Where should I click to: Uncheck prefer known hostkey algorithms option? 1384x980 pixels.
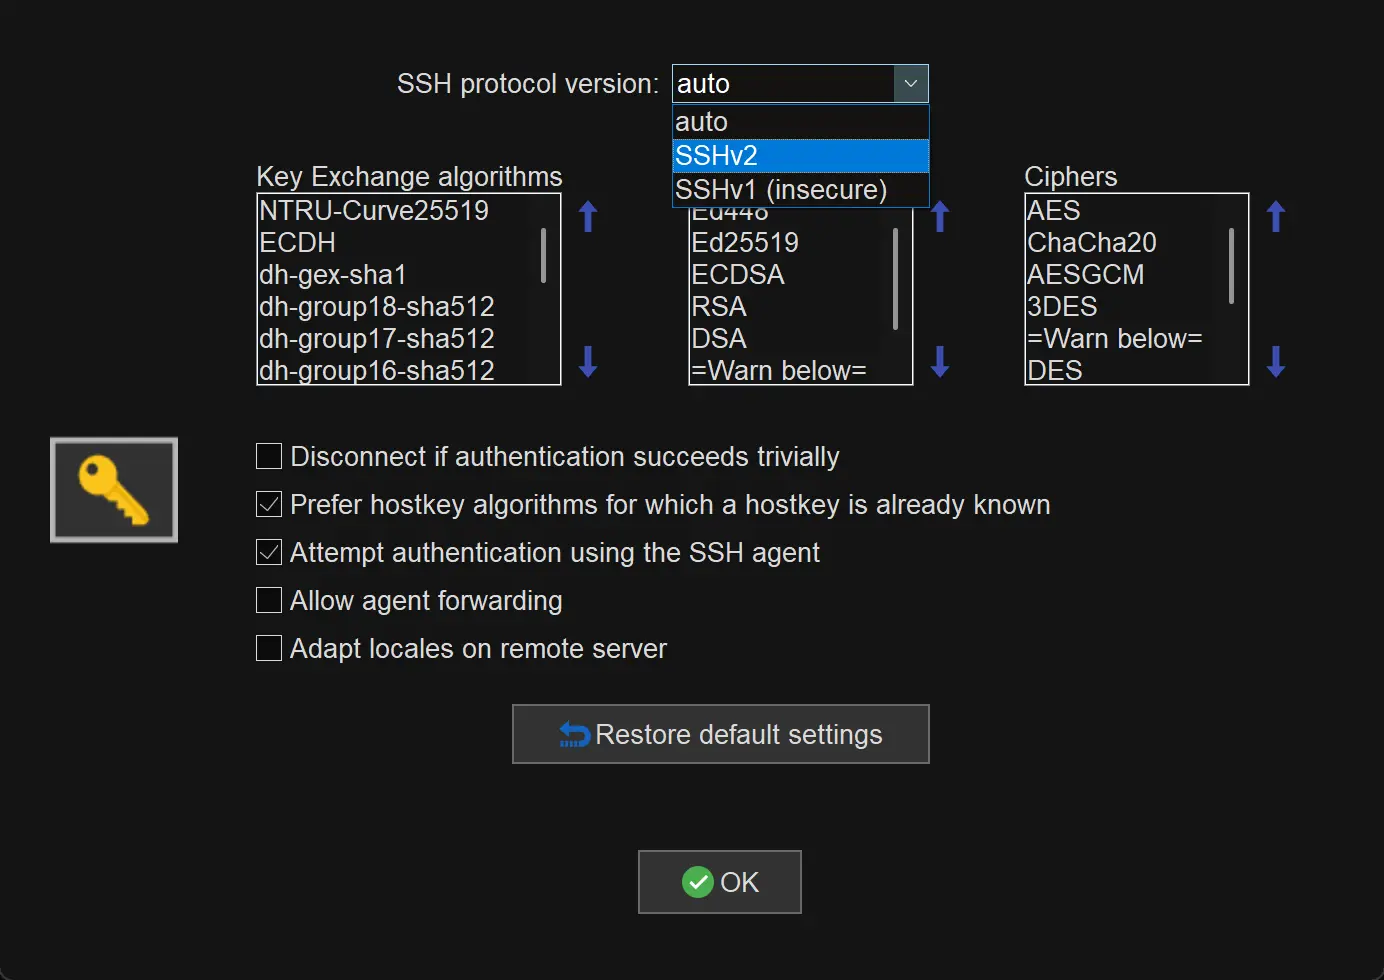pyautogui.click(x=269, y=505)
